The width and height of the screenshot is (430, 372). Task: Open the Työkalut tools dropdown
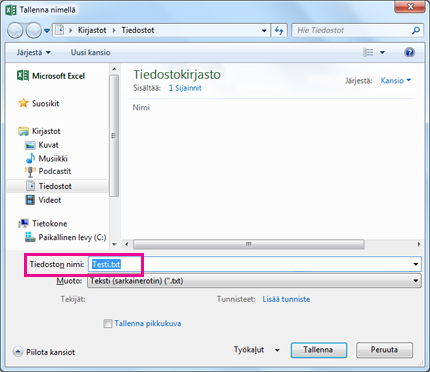coord(257,350)
